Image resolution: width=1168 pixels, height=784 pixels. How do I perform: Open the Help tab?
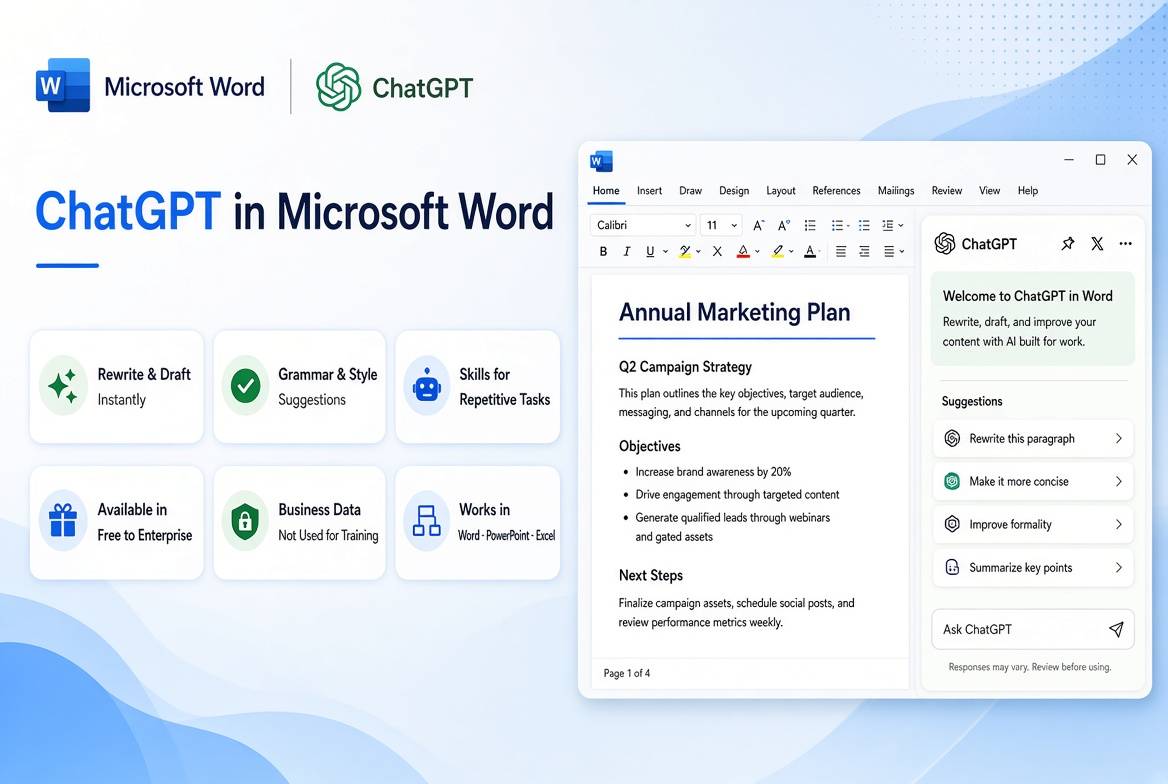pos(1028,191)
